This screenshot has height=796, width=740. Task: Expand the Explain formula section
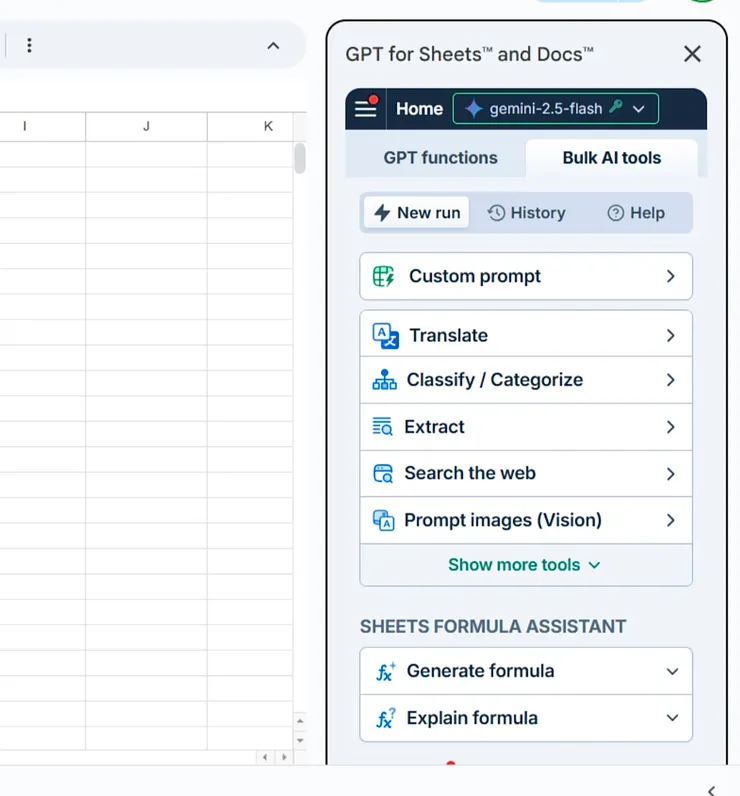point(526,718)
